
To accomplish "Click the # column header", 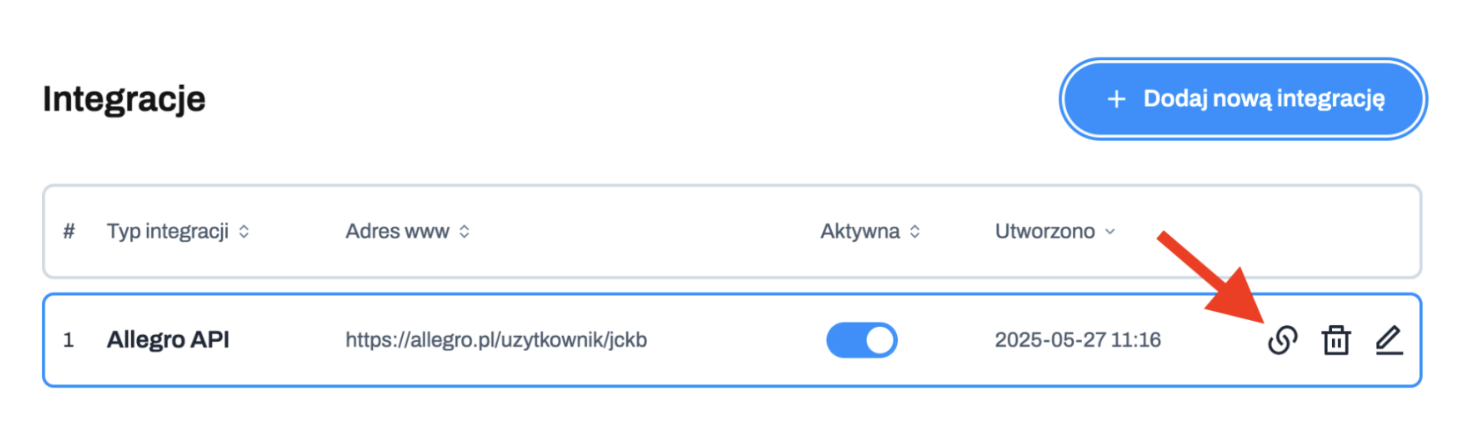I will click(69, 232).
